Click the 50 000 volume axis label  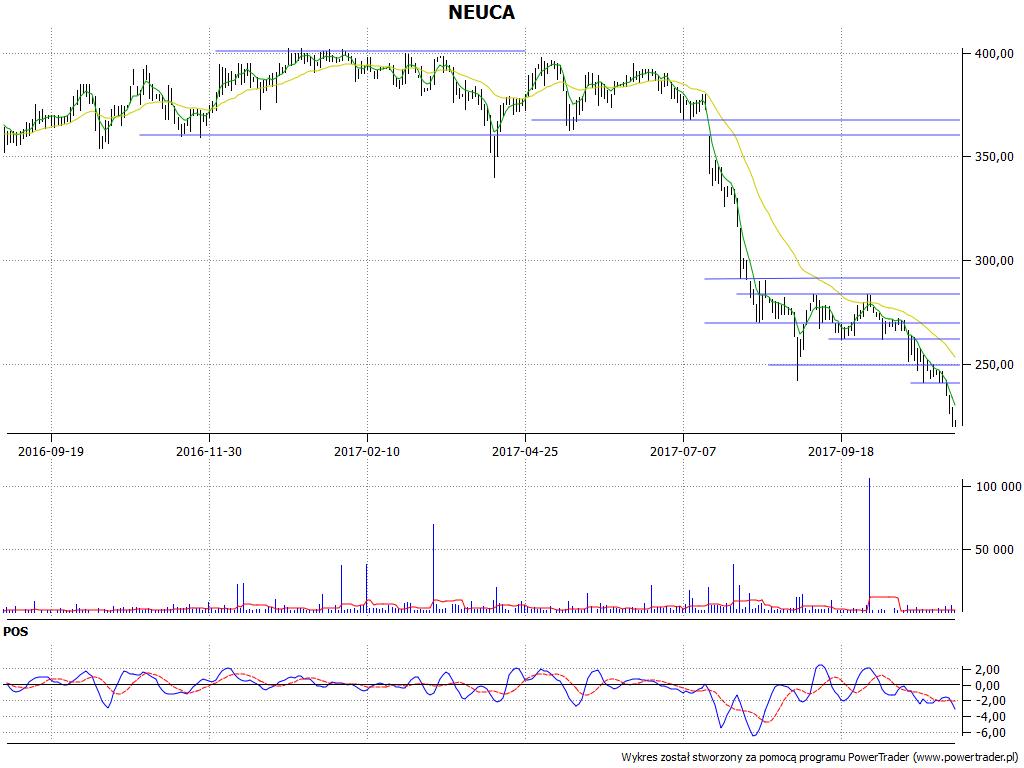(x=995, y=550)
